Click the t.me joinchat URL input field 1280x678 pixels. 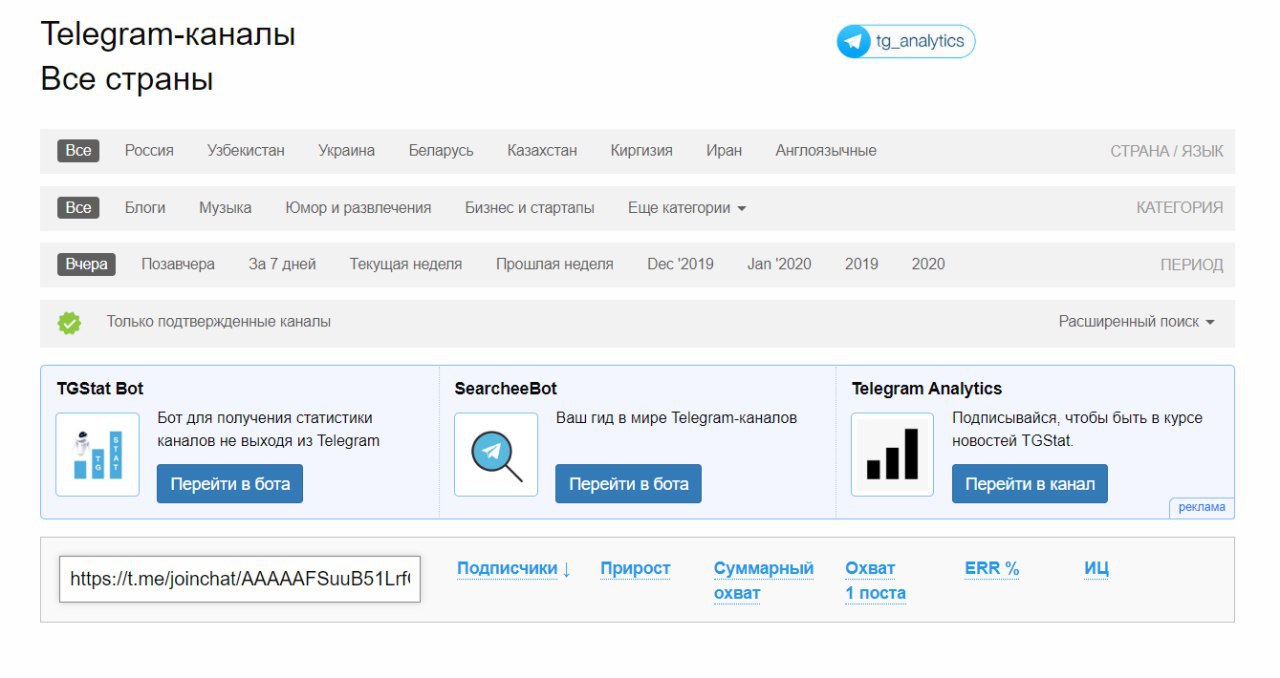click(x=240, y=579)
